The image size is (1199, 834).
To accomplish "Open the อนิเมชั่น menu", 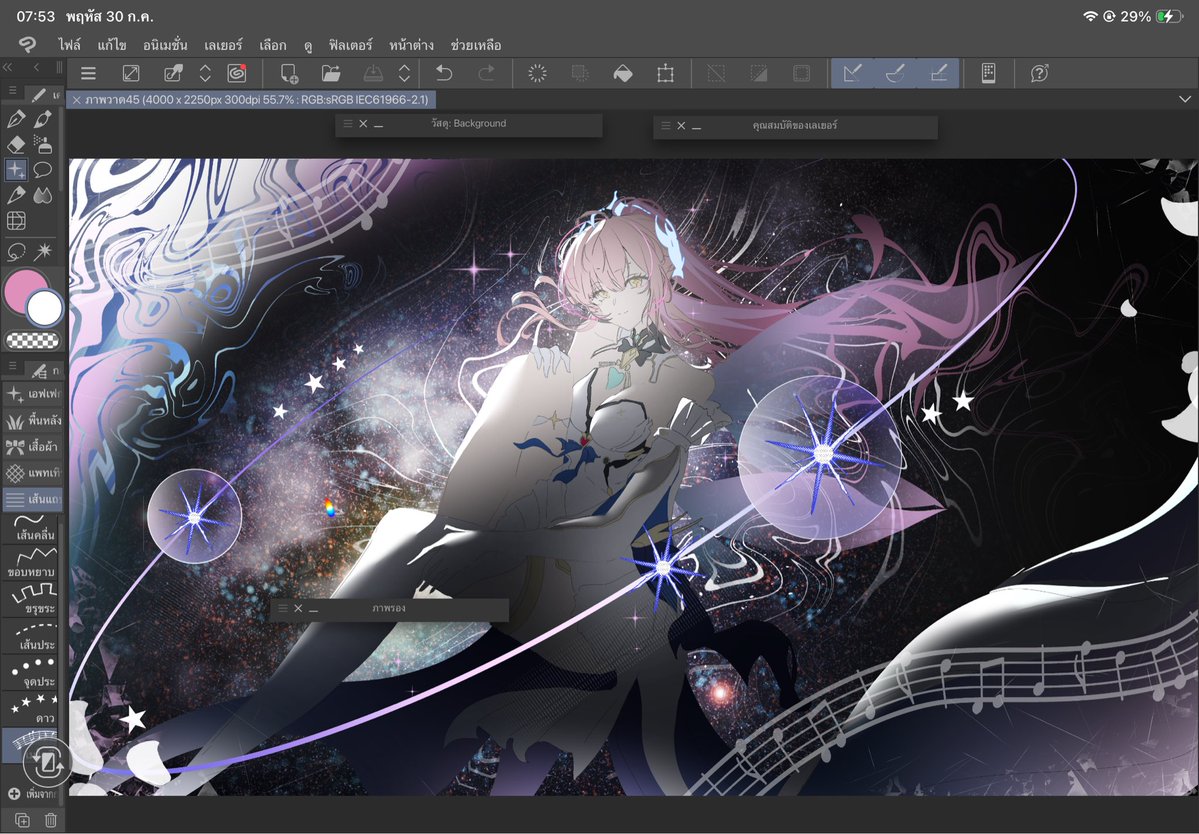I will click(165, 45).
